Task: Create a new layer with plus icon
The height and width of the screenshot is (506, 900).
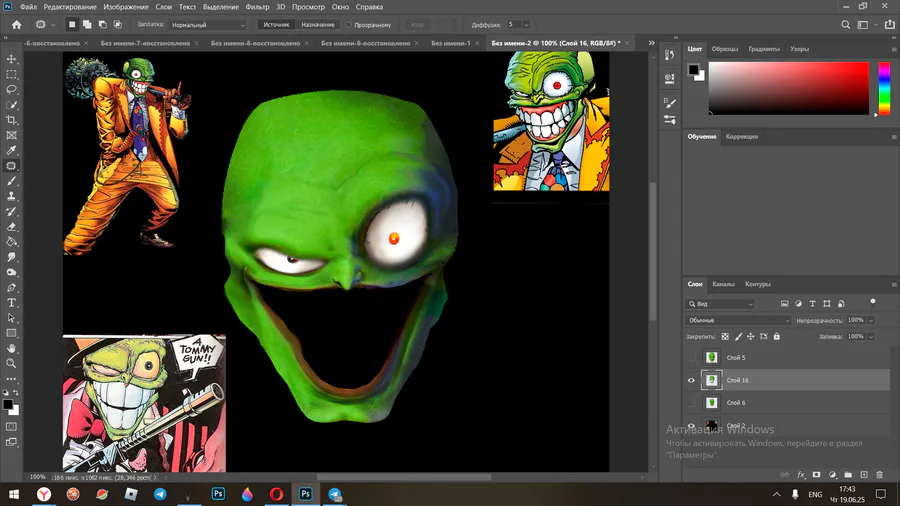Action: point(864,474)
